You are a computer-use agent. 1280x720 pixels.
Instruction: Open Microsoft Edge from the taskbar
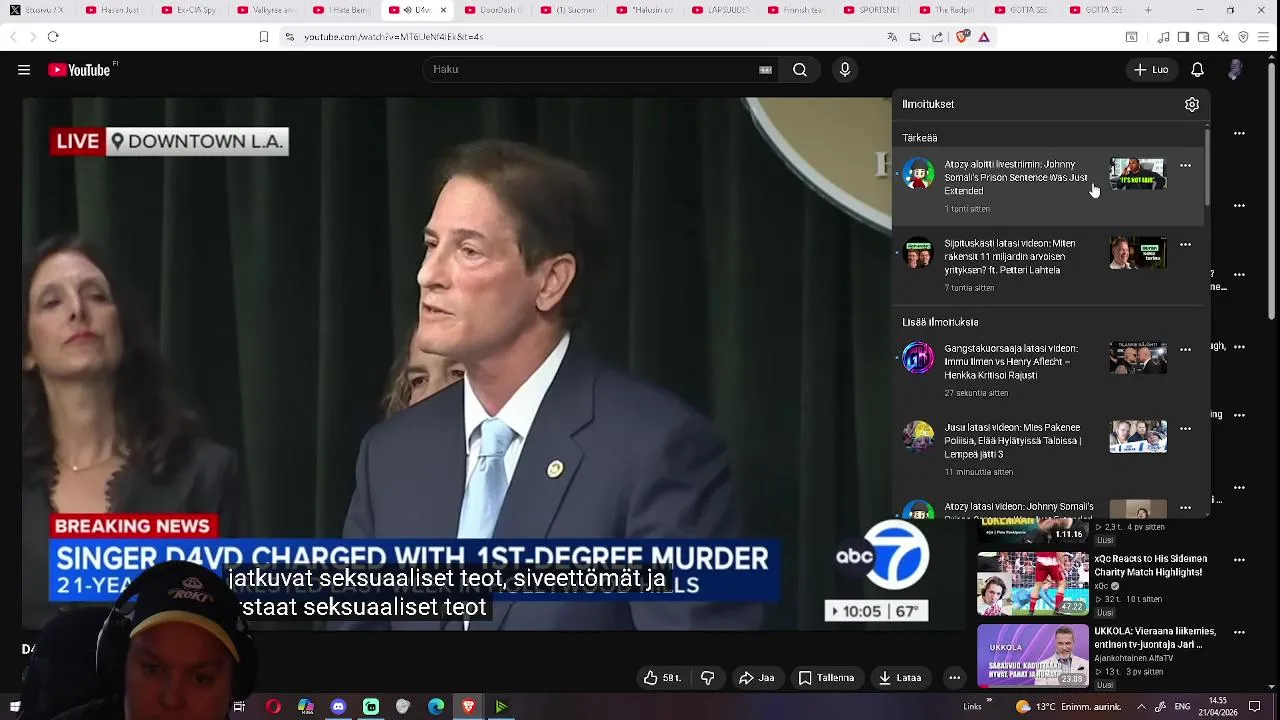(436, 707)
